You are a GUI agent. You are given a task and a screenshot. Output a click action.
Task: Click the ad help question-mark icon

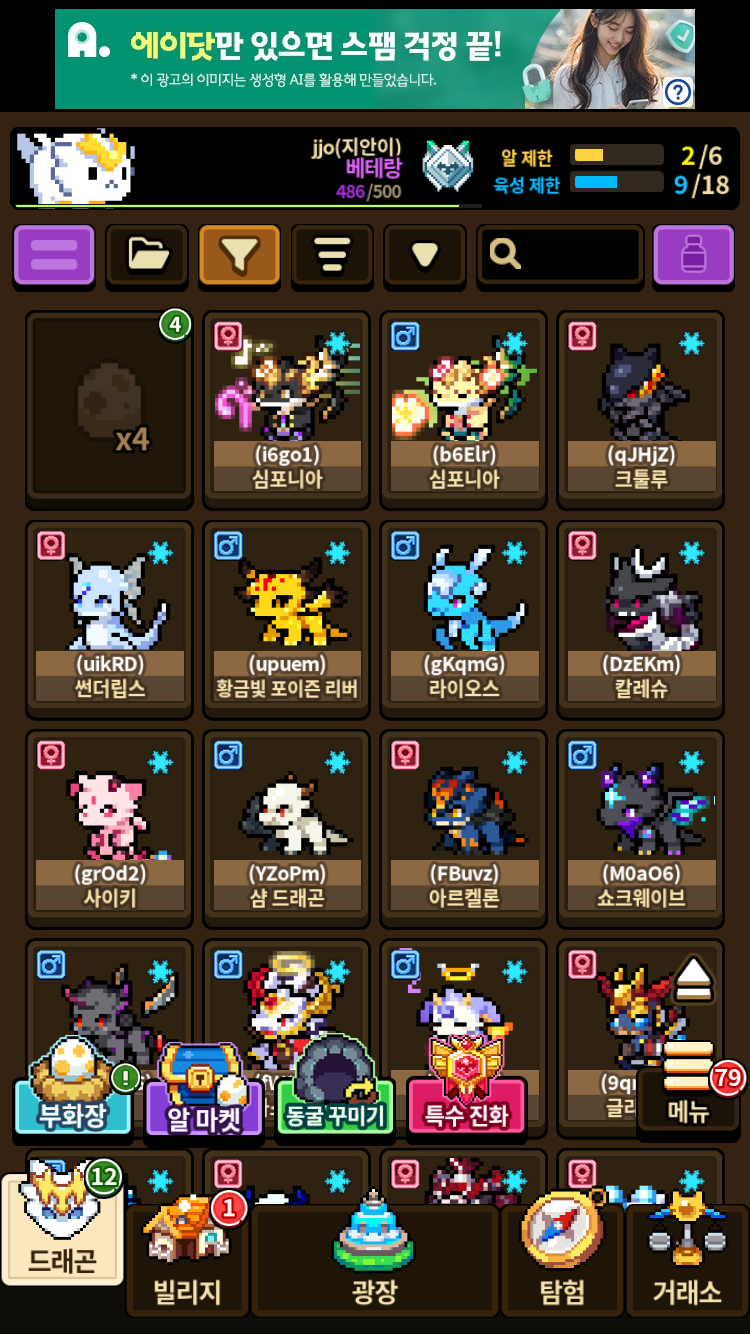click(678, 92)
